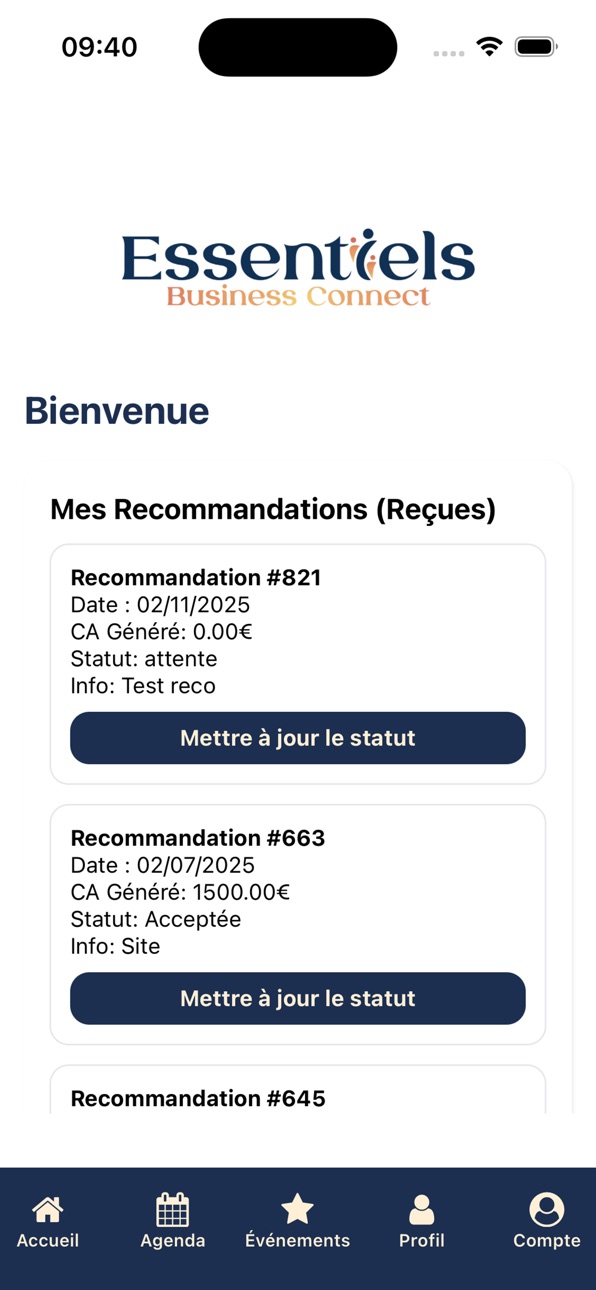
Task: Tap the Statut: Acceptée line
Action: click(x=156, y=919)
